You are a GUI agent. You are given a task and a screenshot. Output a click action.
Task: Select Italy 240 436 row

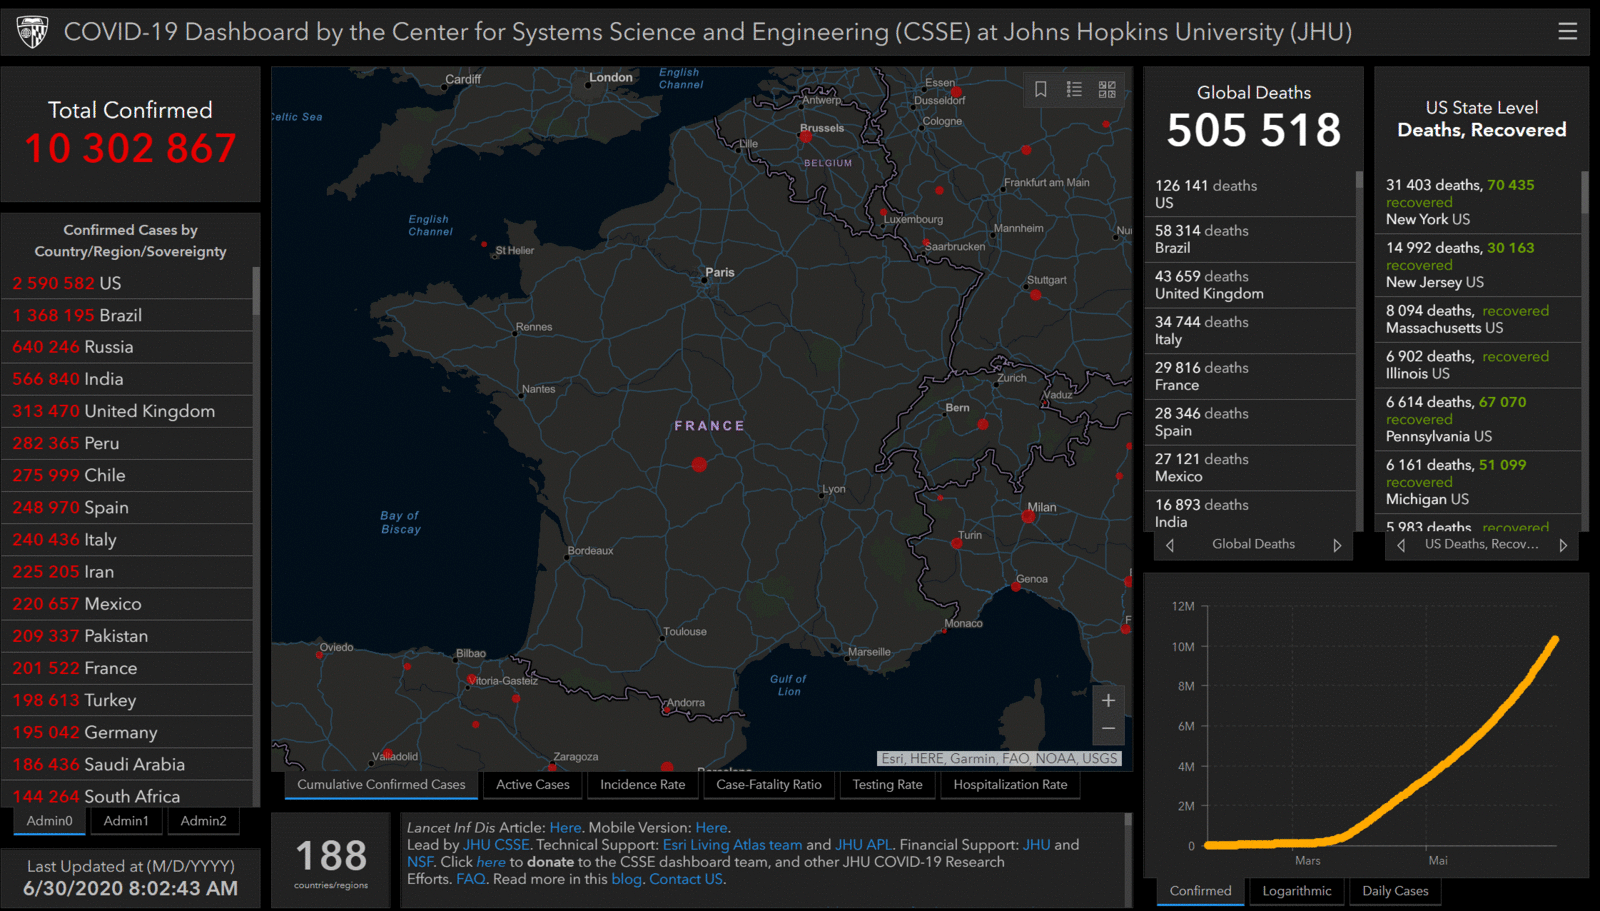[127, 539]
